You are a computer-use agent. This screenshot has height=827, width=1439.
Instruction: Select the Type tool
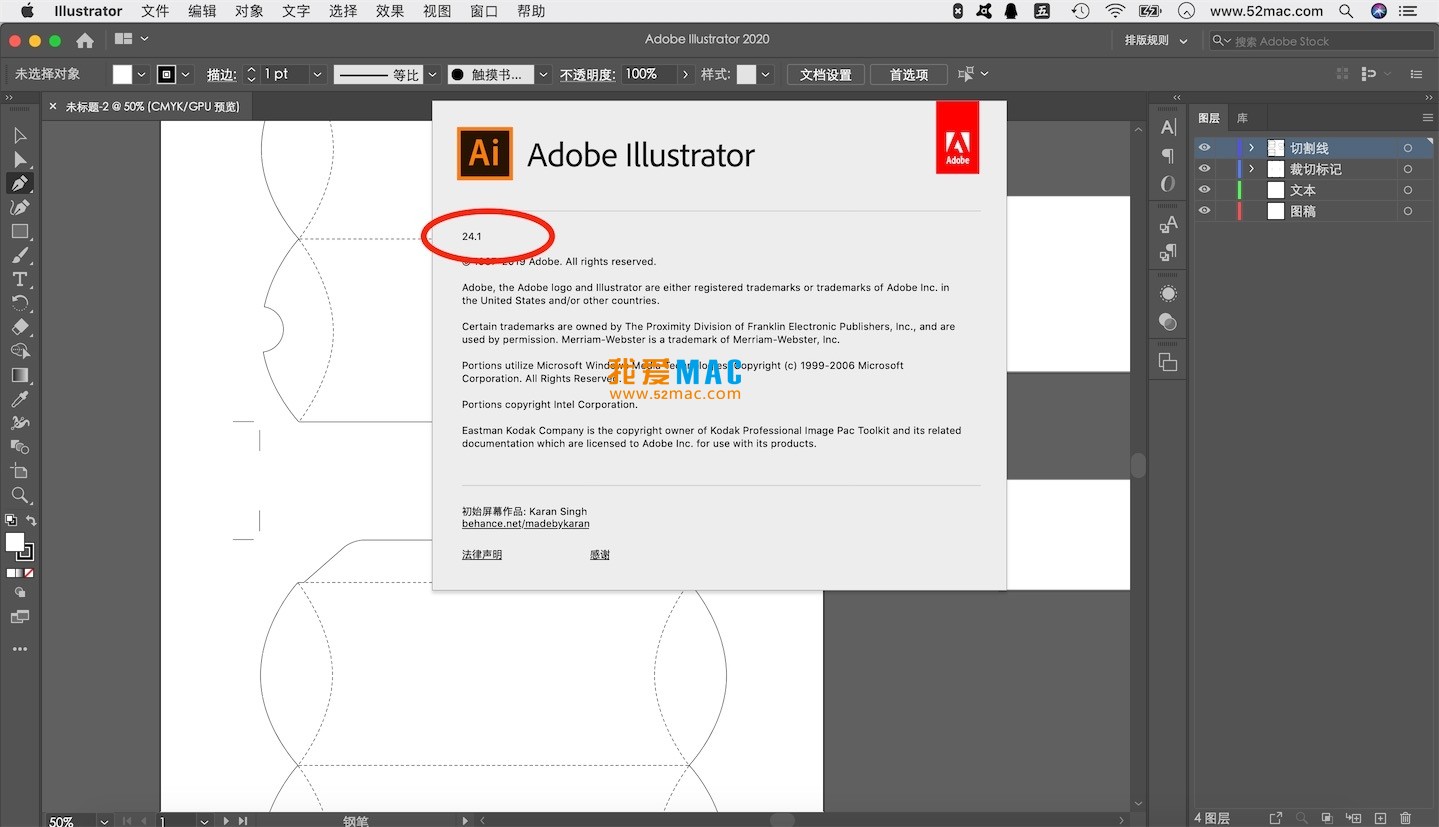pos(18,279)
